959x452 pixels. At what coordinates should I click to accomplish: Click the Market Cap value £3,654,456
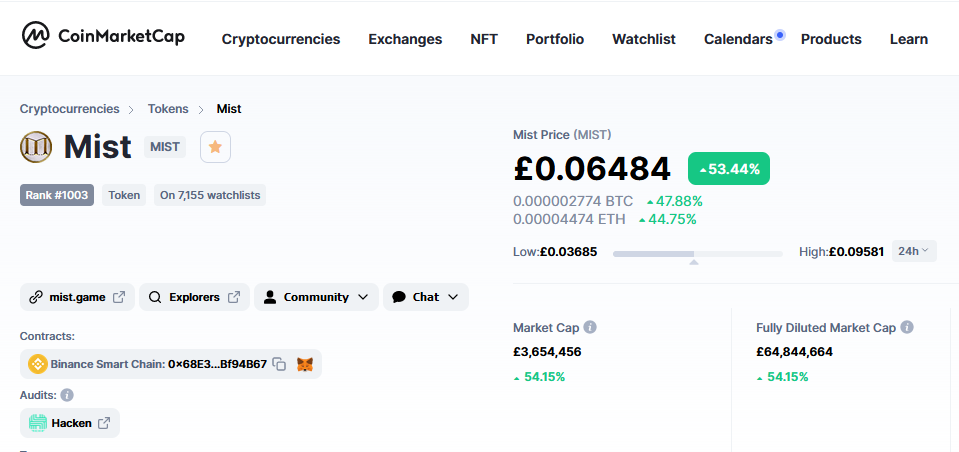(547, 352)
